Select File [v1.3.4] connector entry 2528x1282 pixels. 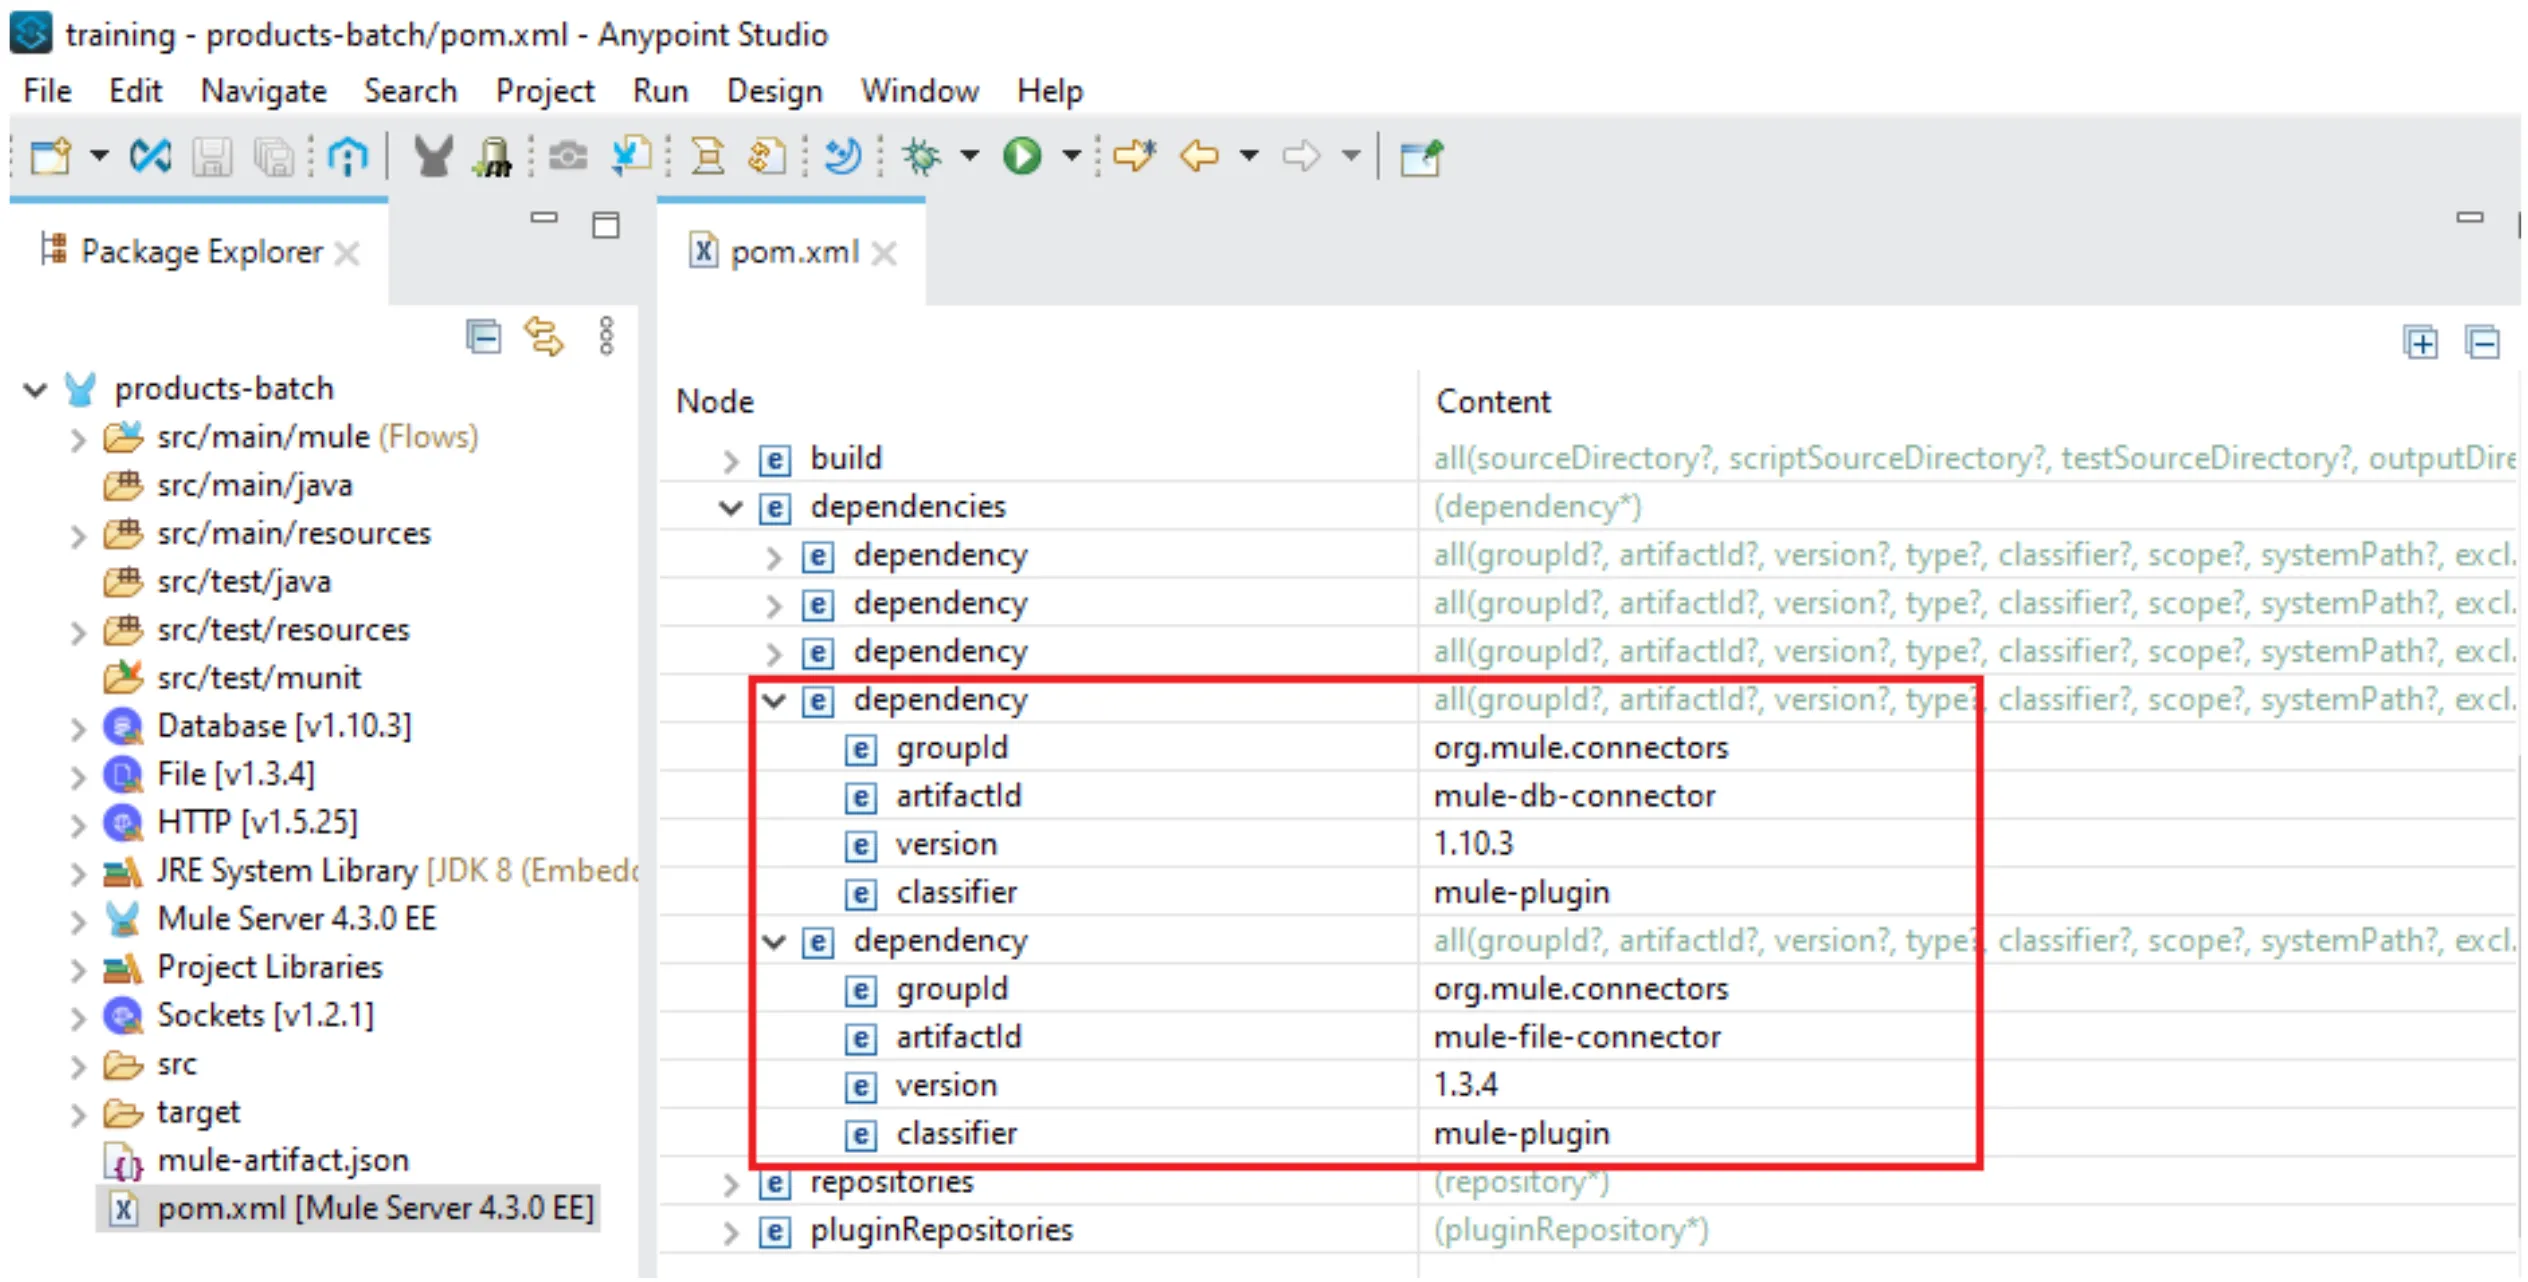[235, 775]
